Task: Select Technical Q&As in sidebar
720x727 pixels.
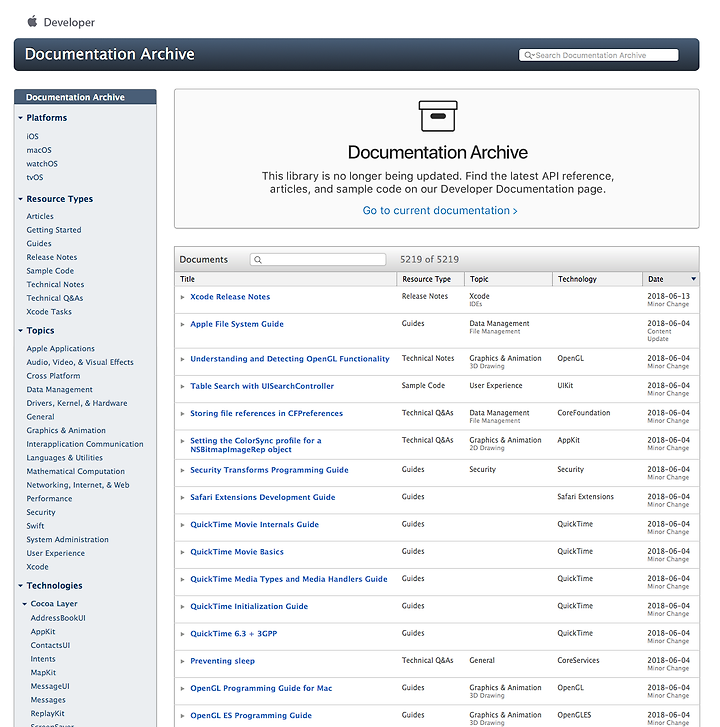Action: [55, 298]
